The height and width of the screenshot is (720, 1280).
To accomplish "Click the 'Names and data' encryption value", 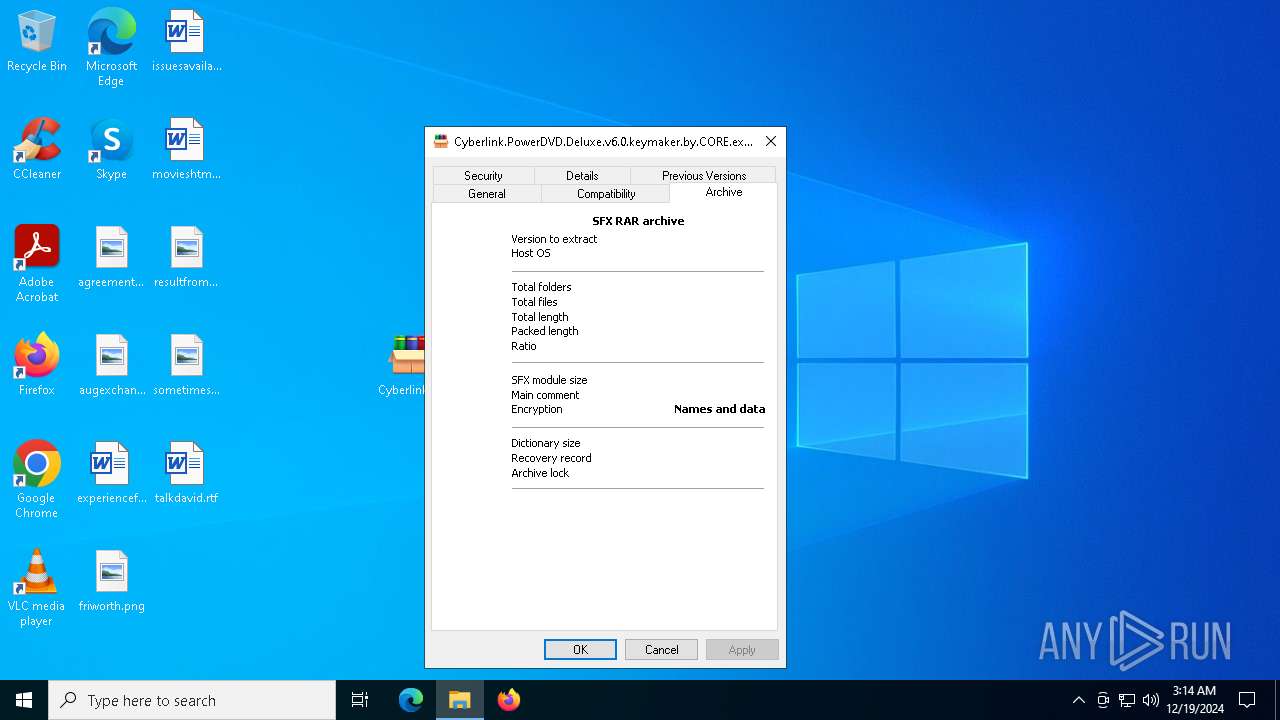I will pos(719,409).
